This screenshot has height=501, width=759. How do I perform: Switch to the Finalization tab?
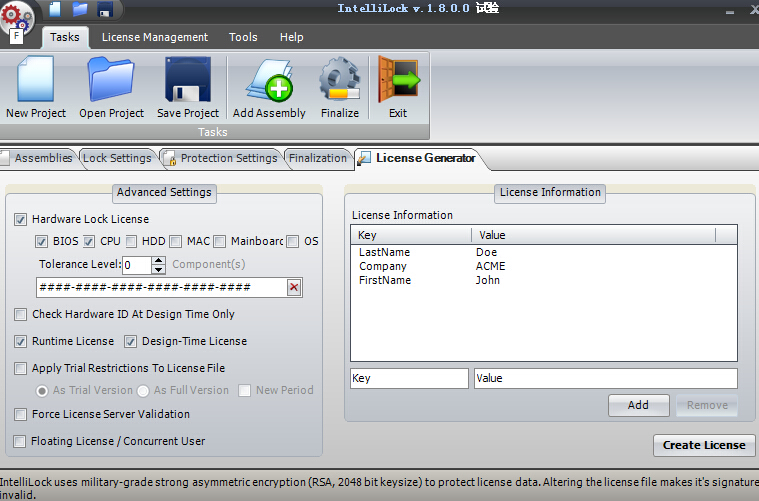pyautogui.click(x=318, y=158)
